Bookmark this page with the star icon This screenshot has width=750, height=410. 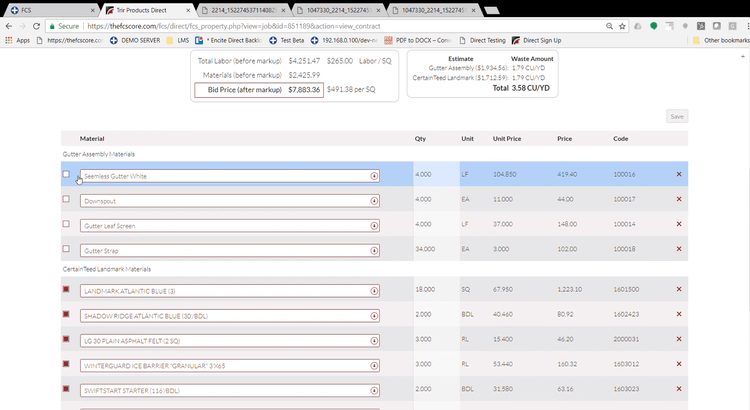point(622,26)
